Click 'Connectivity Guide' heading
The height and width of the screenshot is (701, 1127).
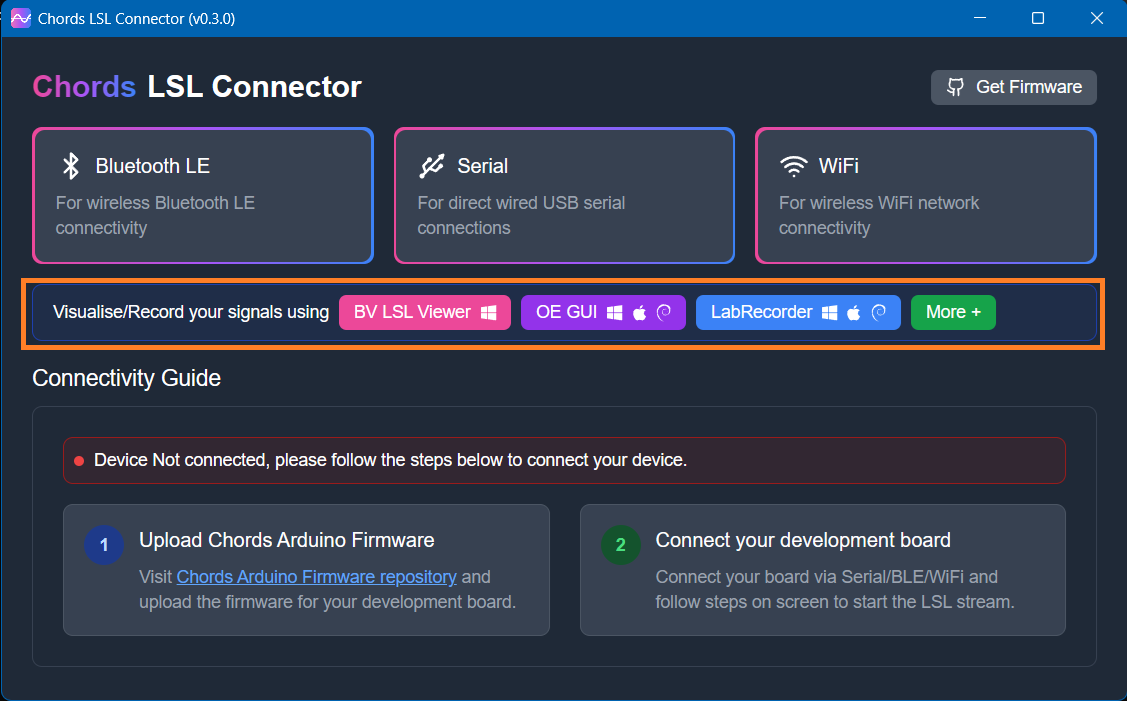tap(126, 378)
